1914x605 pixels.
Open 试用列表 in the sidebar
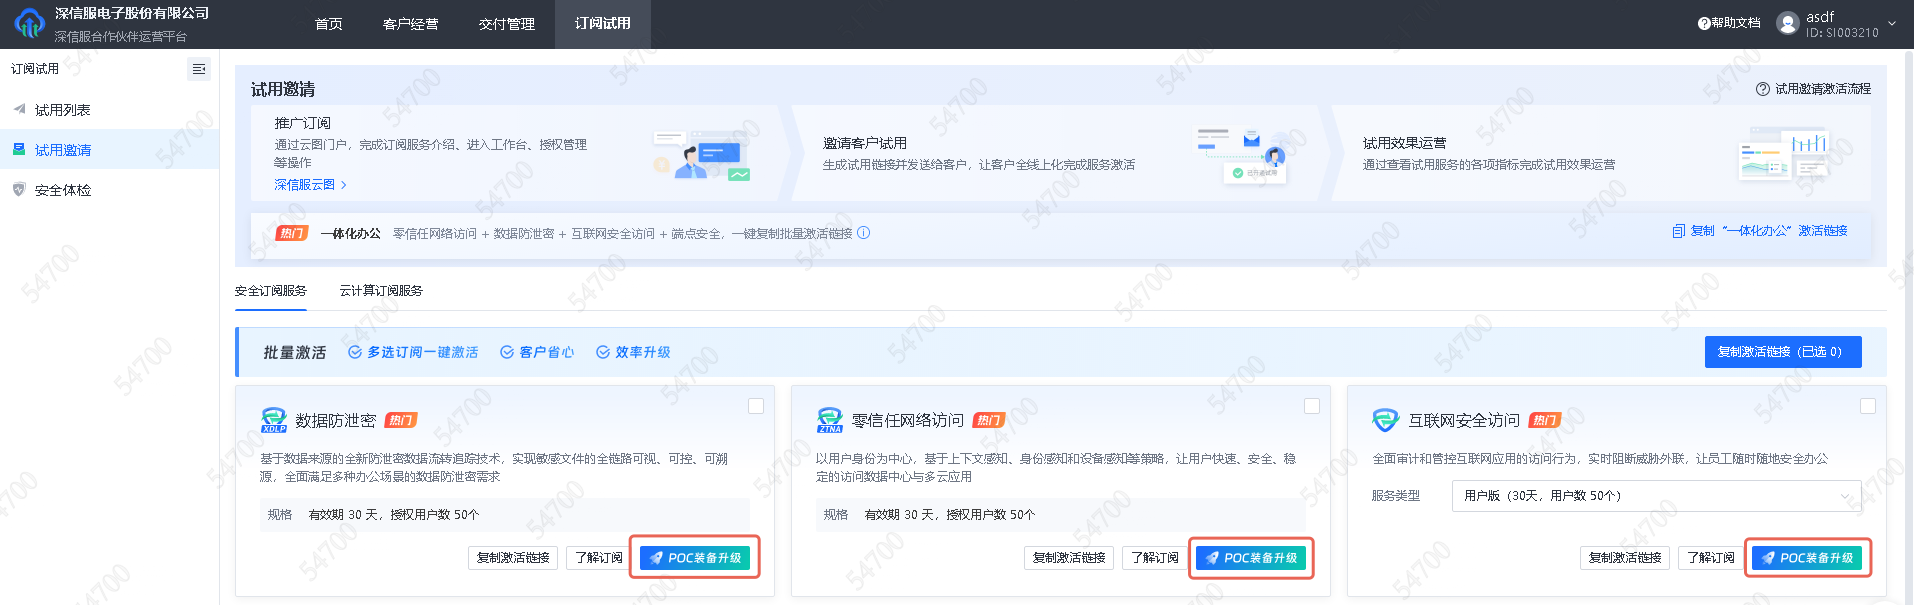click(62, 110)
